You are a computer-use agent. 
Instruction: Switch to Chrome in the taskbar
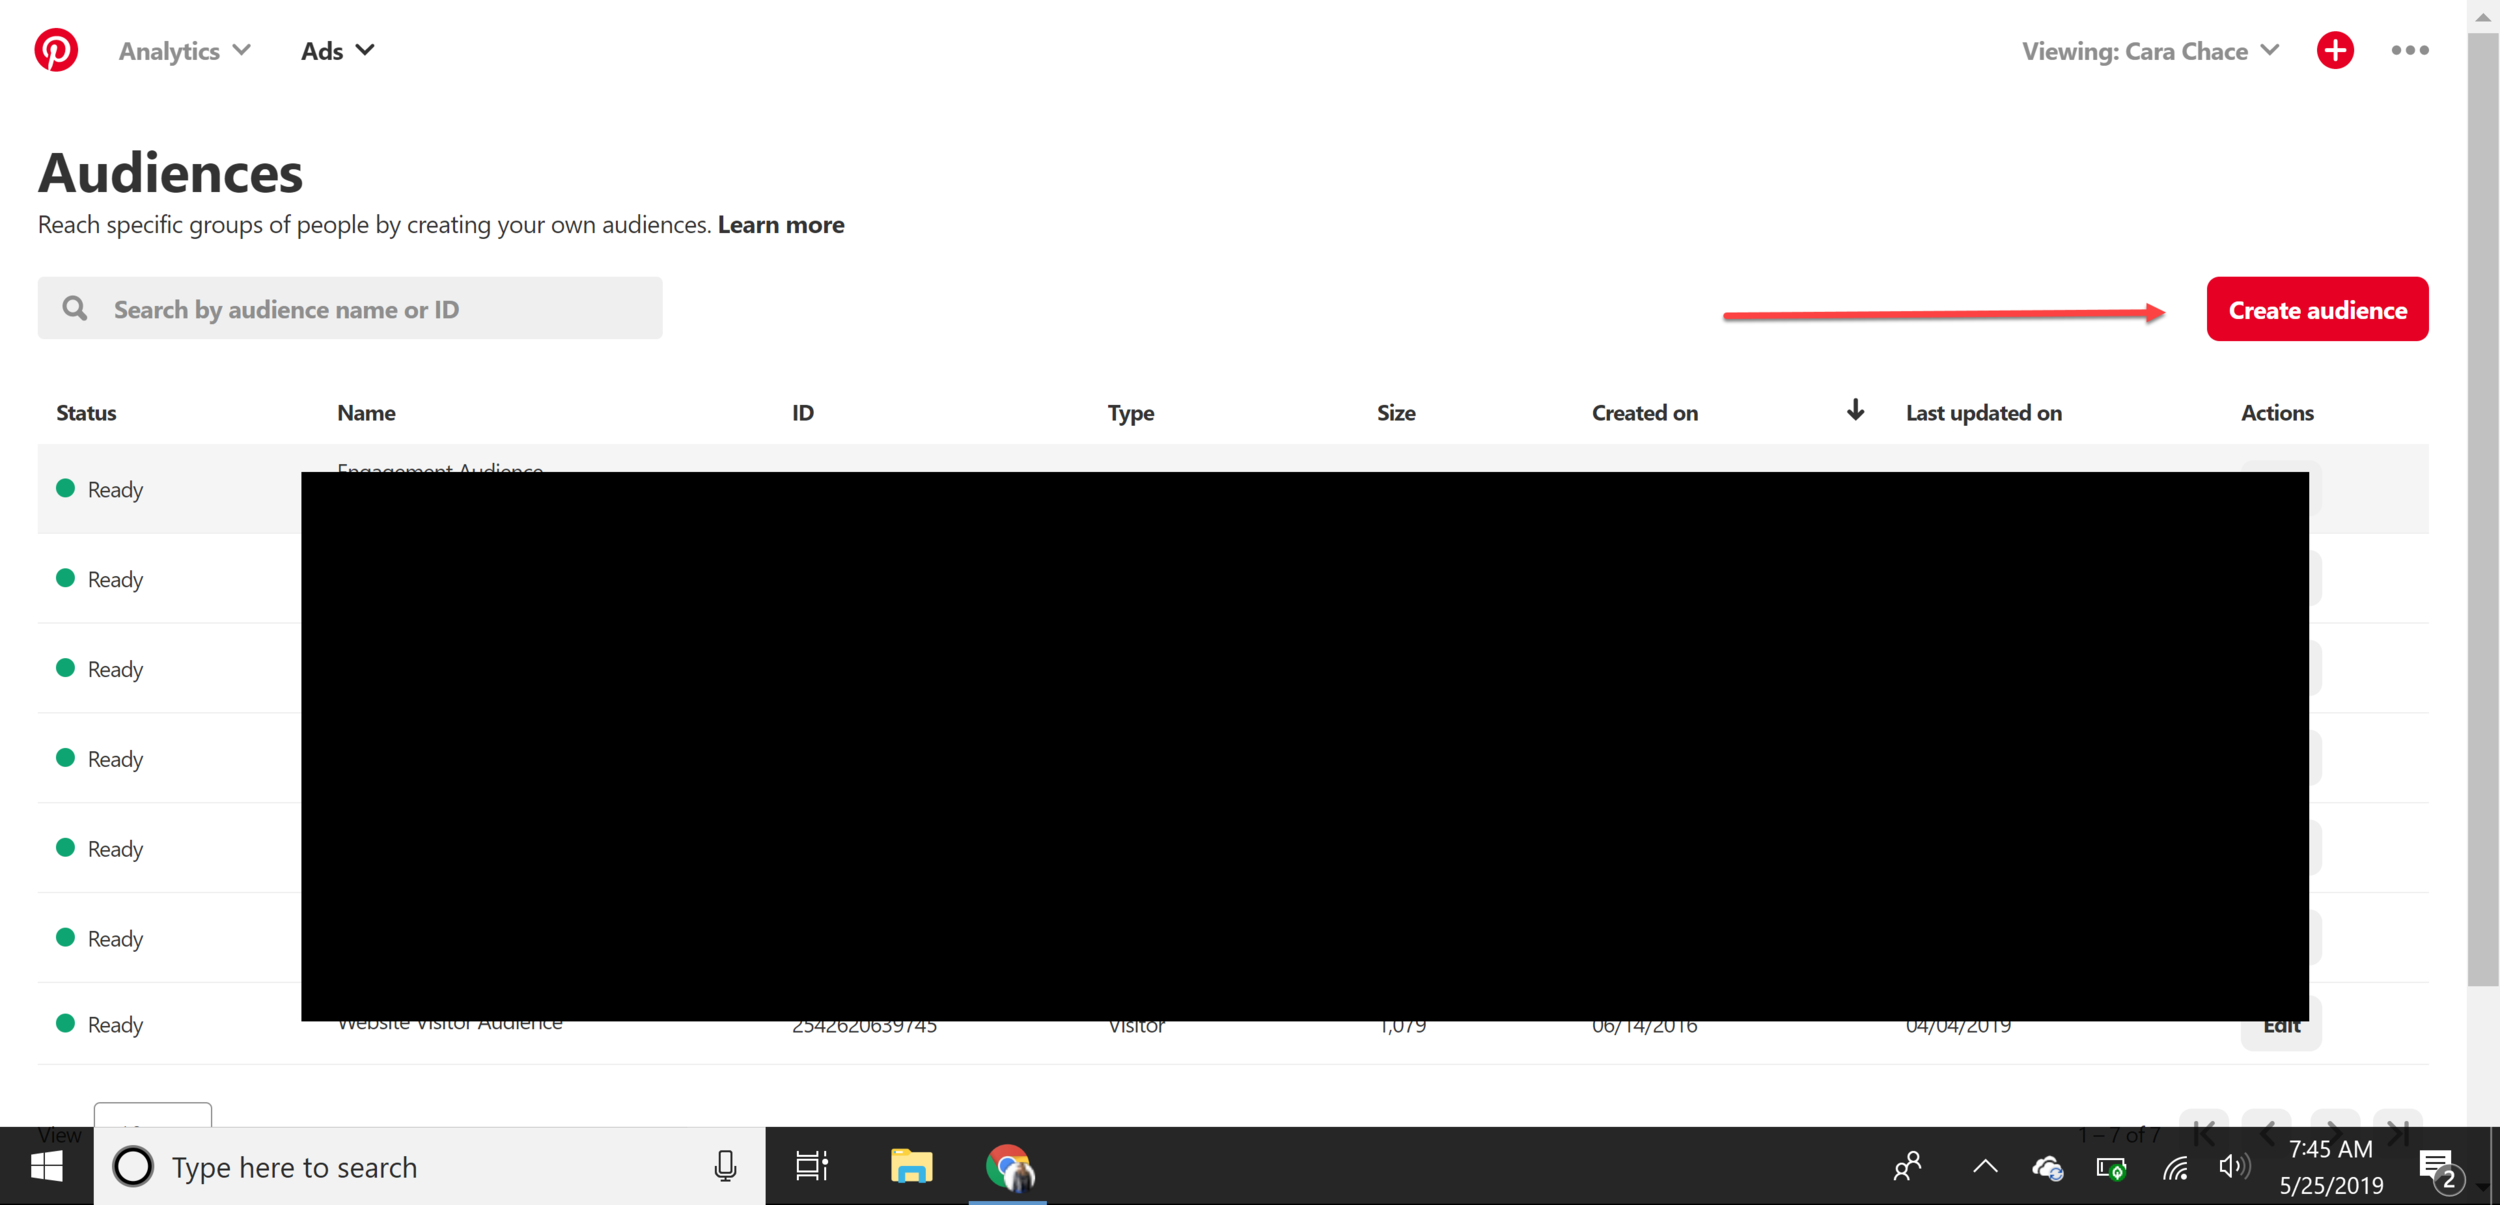pyautogui.click(x=1008, y=1166)
